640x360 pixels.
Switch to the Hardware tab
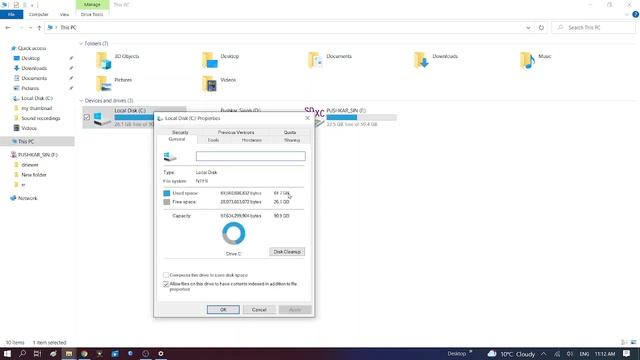click(x=251, y=140)
